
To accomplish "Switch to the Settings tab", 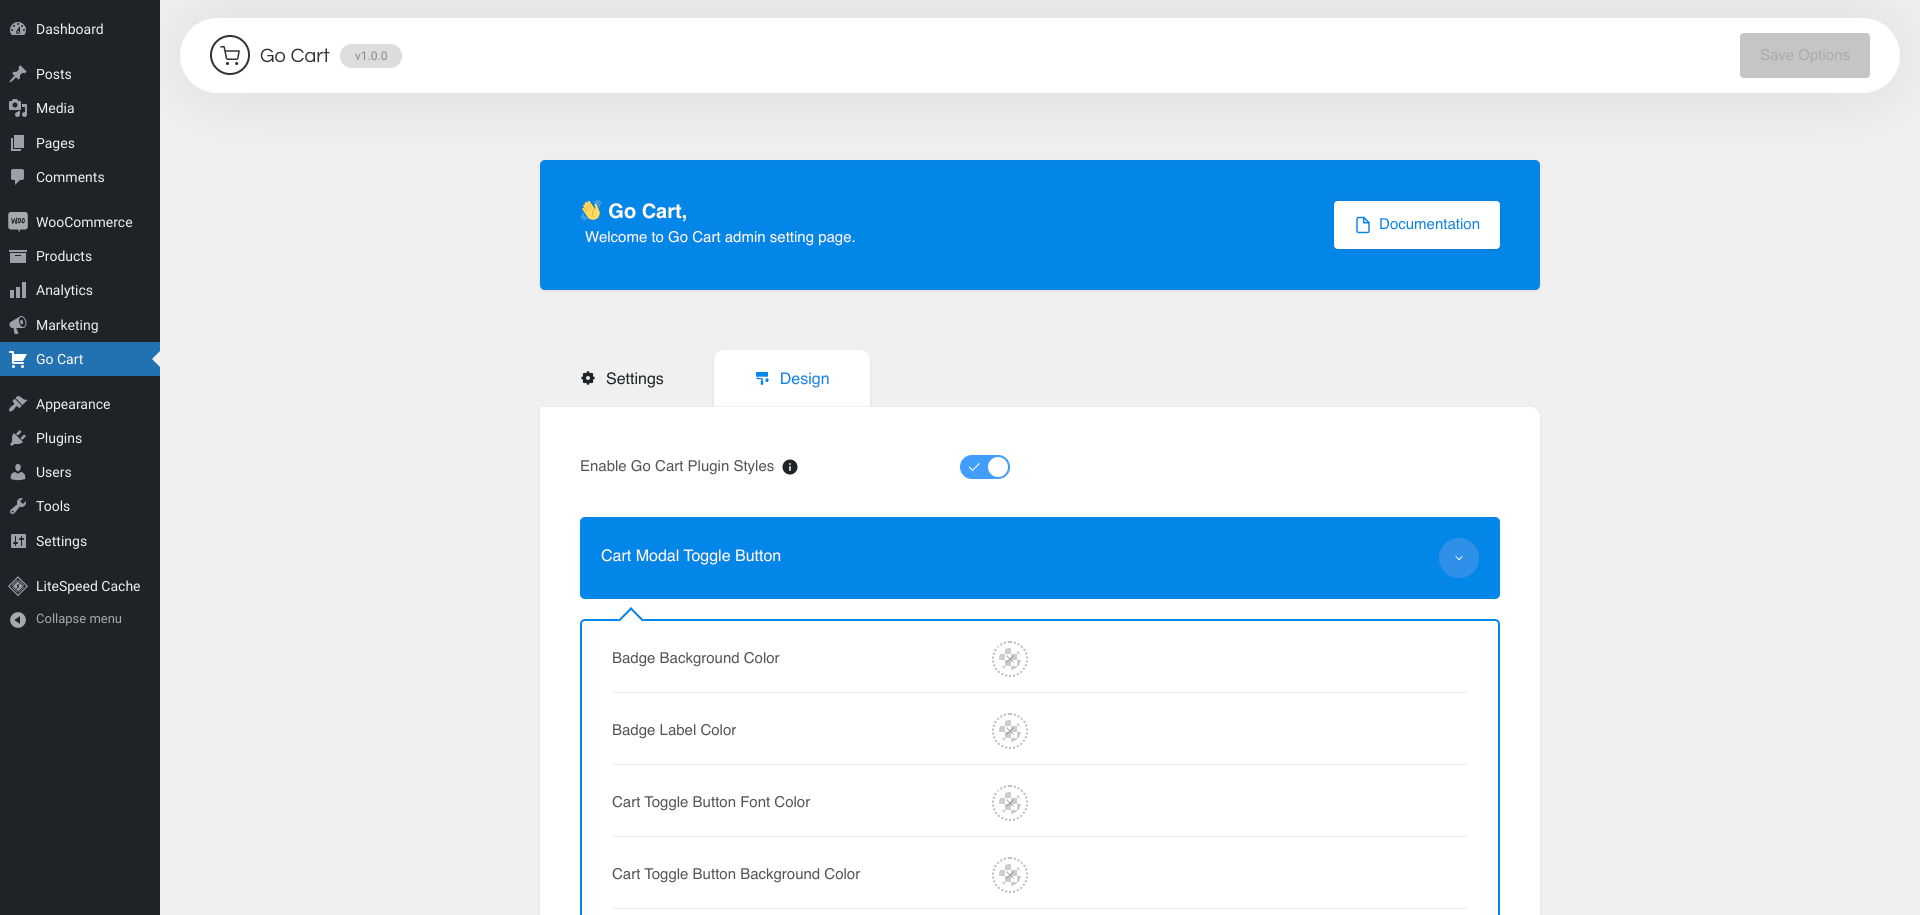I will point(623,379).
